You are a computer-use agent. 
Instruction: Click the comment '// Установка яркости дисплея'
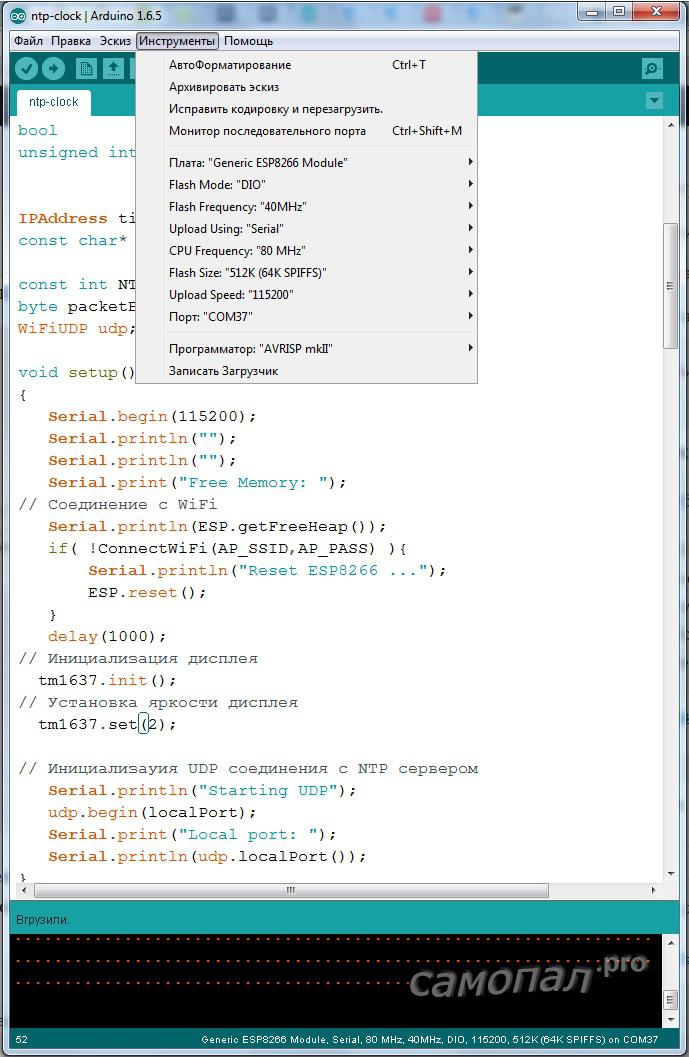tap(158, 702)
